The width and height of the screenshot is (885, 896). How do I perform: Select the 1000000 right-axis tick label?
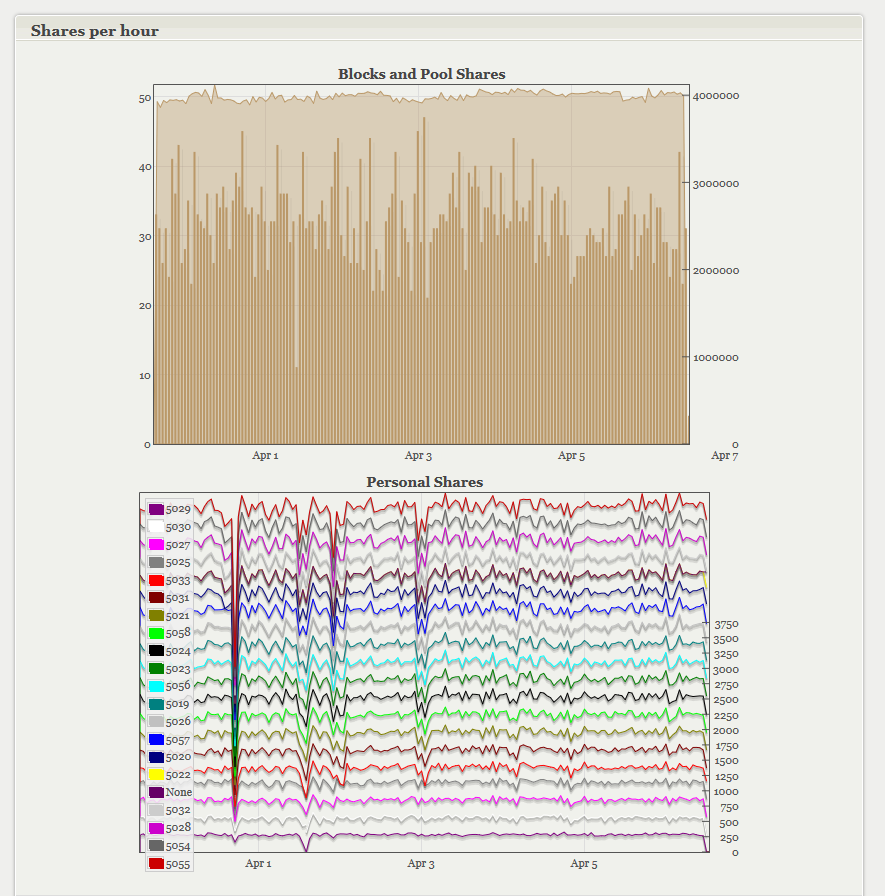click(x=716, y=358)
